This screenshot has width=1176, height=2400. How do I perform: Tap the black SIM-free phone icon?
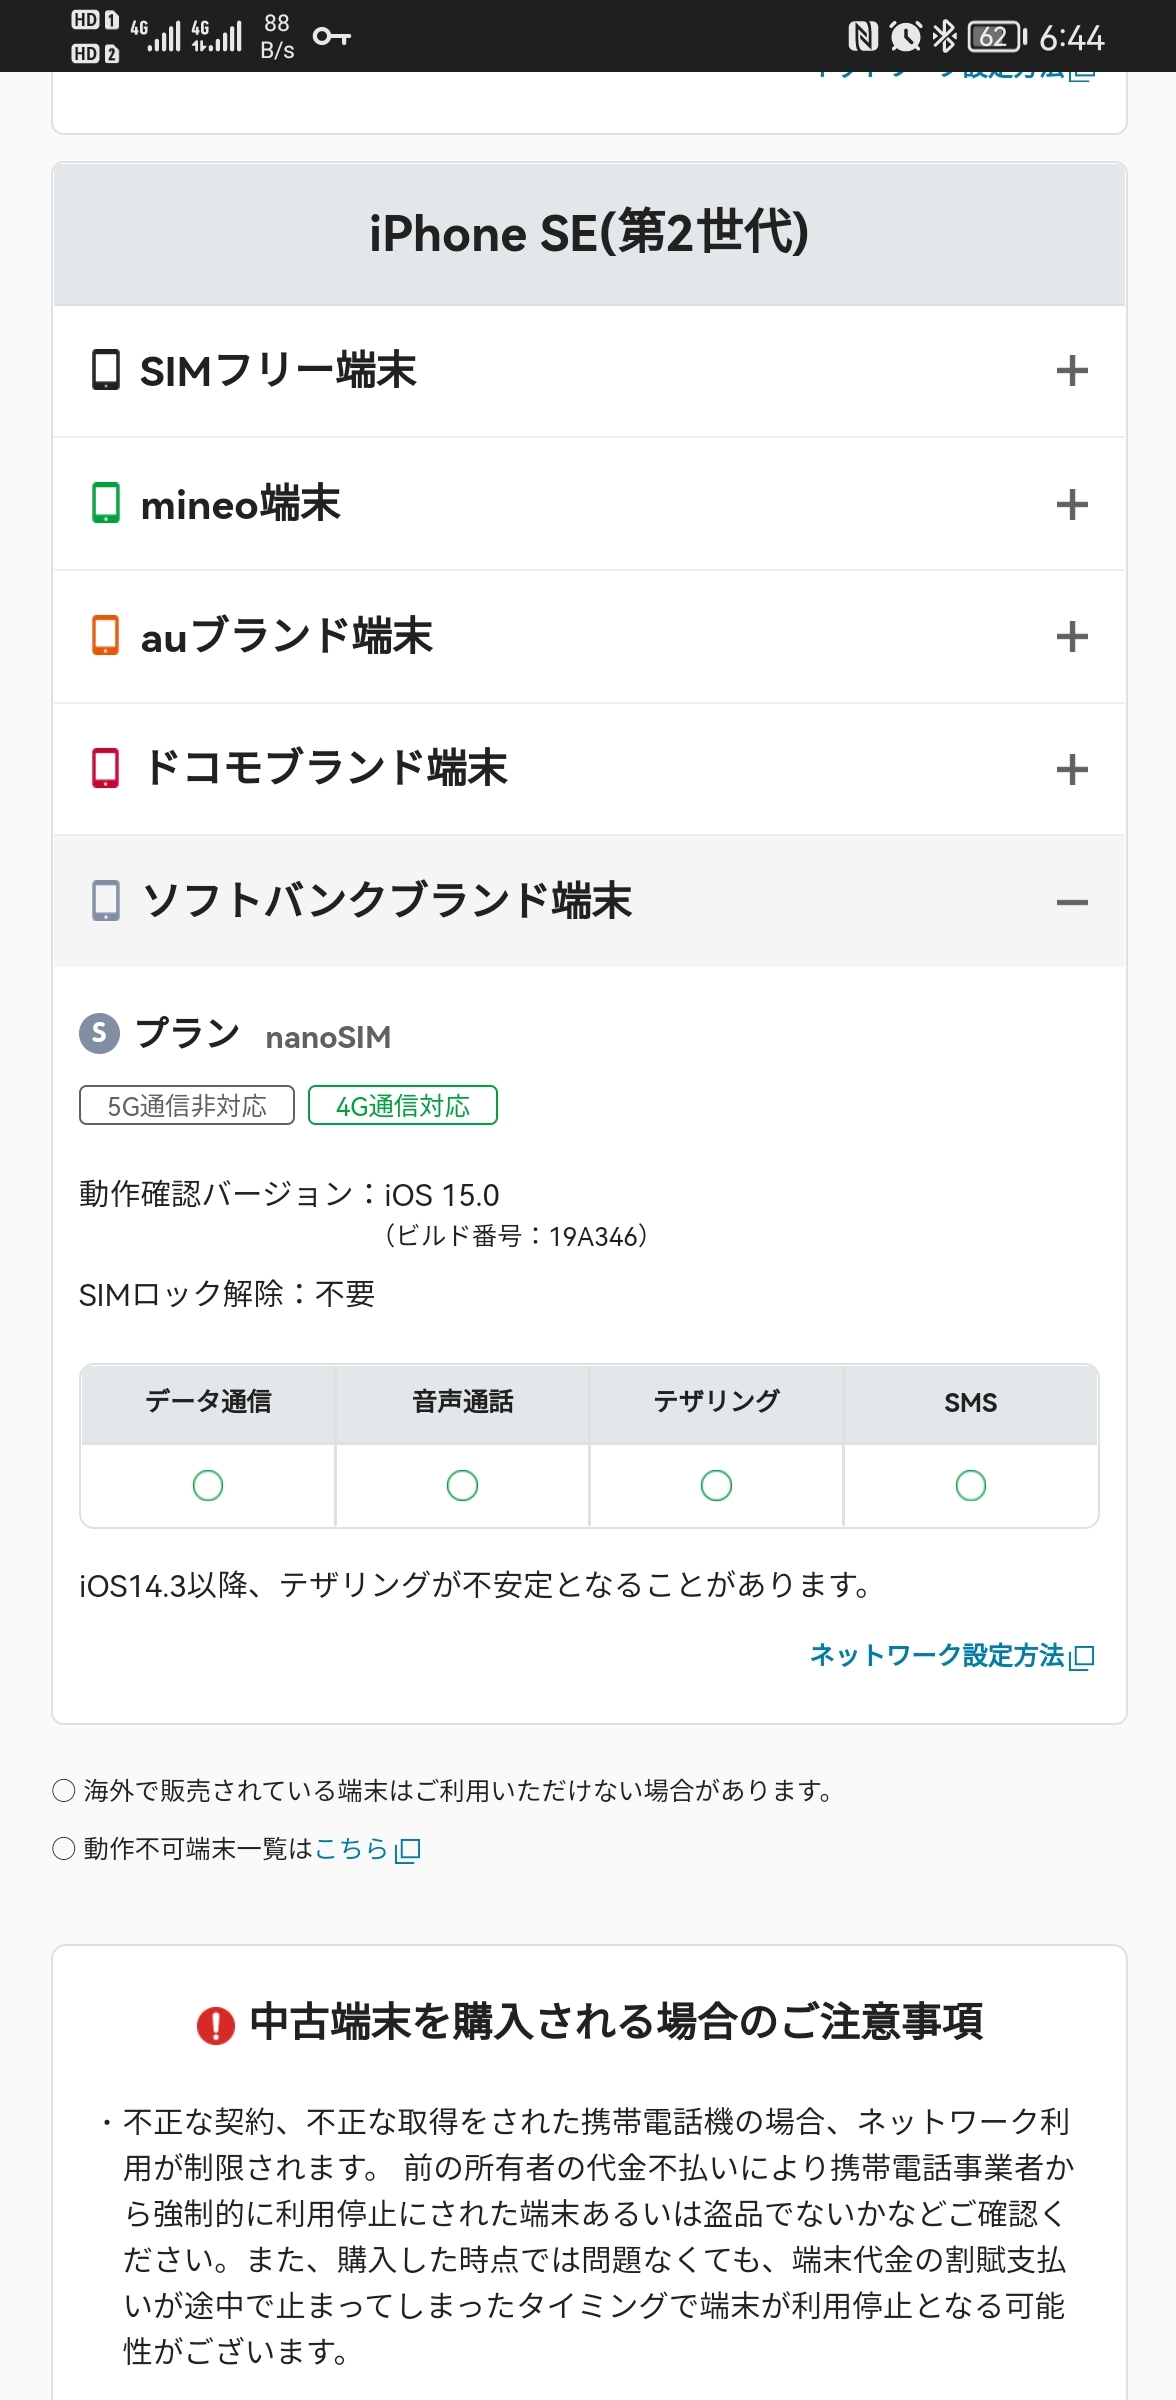[105, 370]
